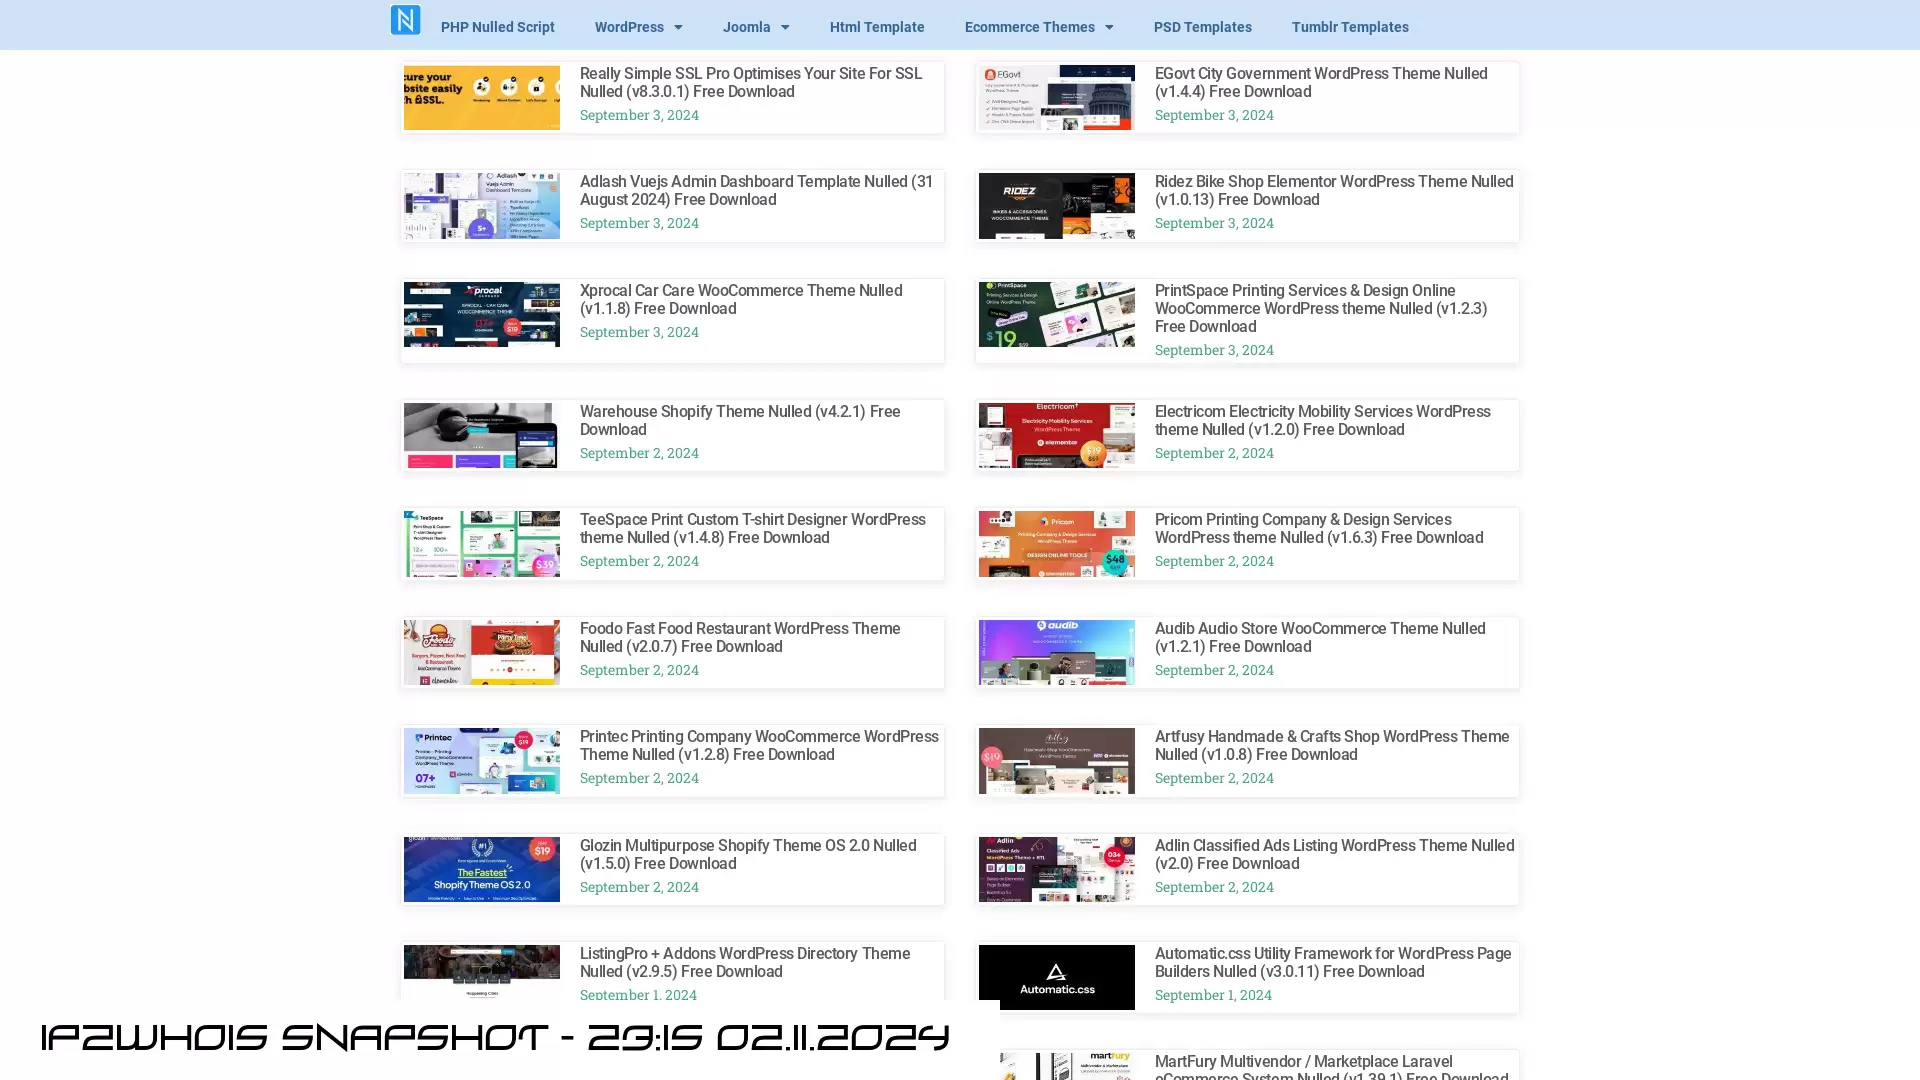
Task: Go to Tumblr Templates menu item
Action: 1350,27
